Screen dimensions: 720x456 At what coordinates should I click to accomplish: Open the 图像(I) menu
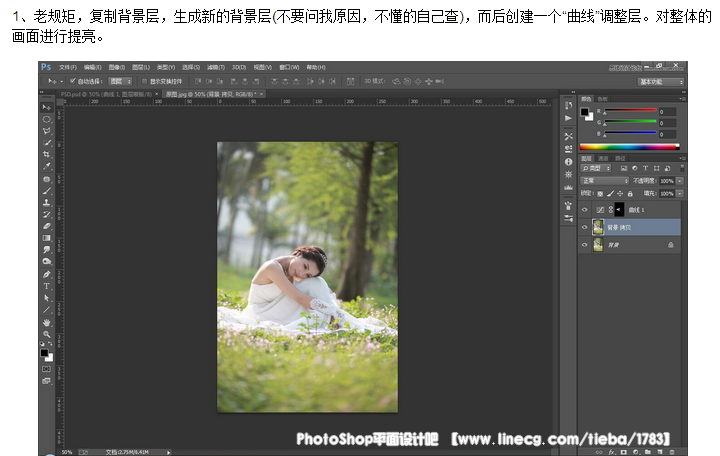tap(117, 68)
